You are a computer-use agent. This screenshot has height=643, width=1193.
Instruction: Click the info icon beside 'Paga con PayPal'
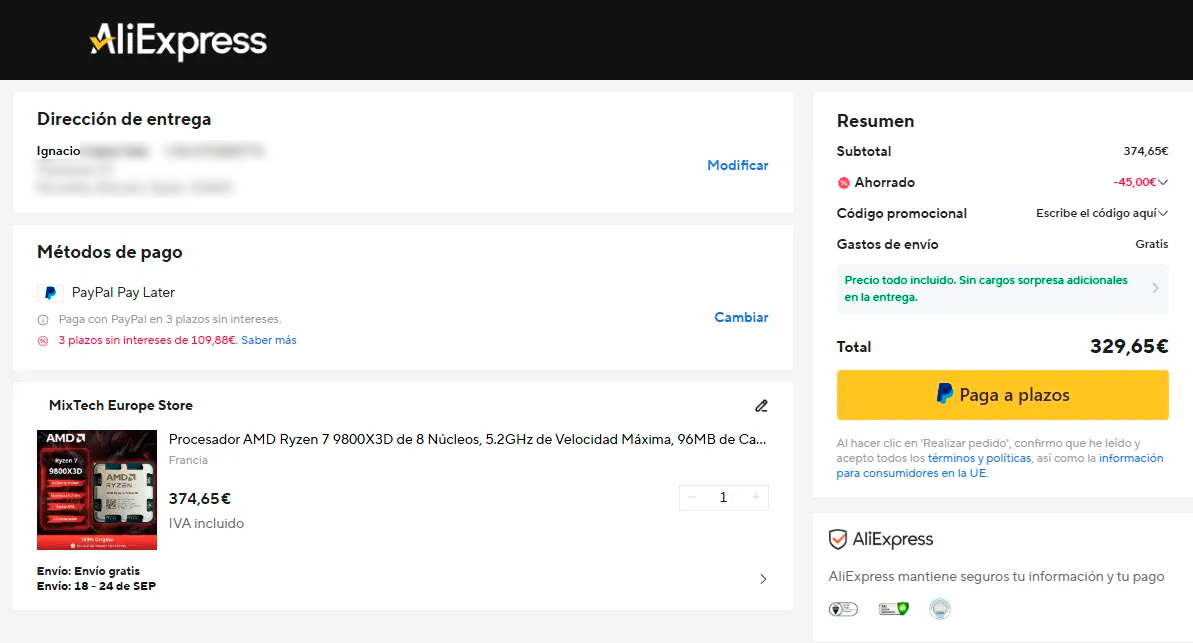[43, 320]
